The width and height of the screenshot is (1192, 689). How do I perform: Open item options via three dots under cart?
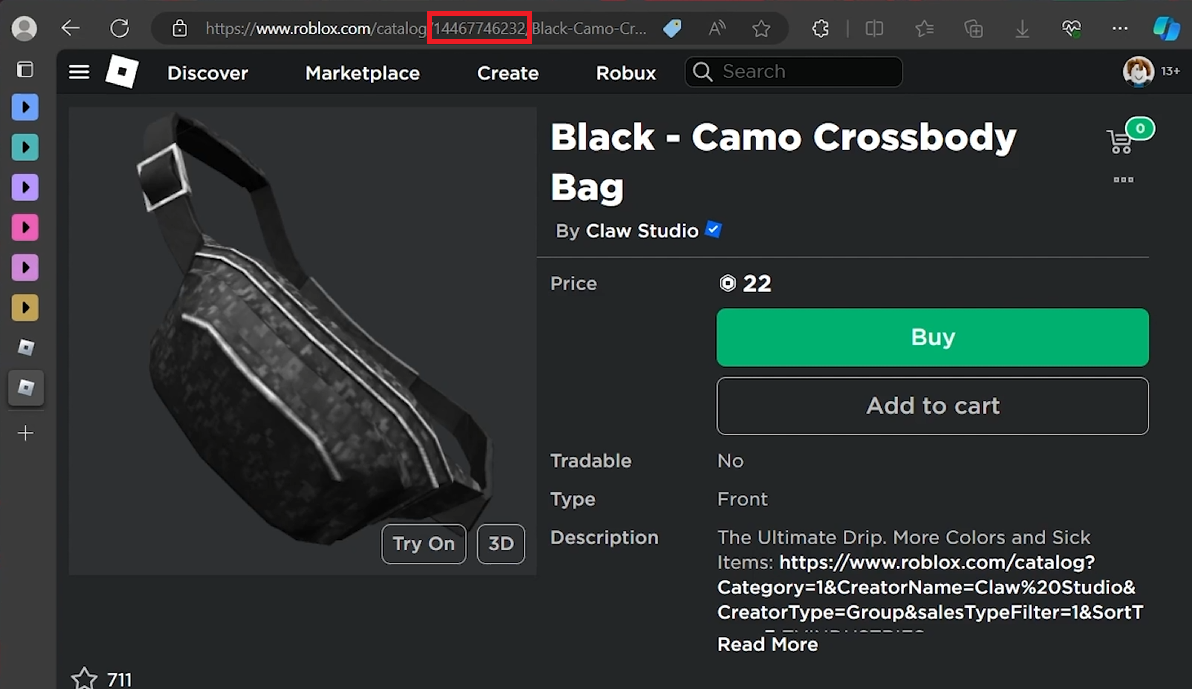tap(1123, 180)
